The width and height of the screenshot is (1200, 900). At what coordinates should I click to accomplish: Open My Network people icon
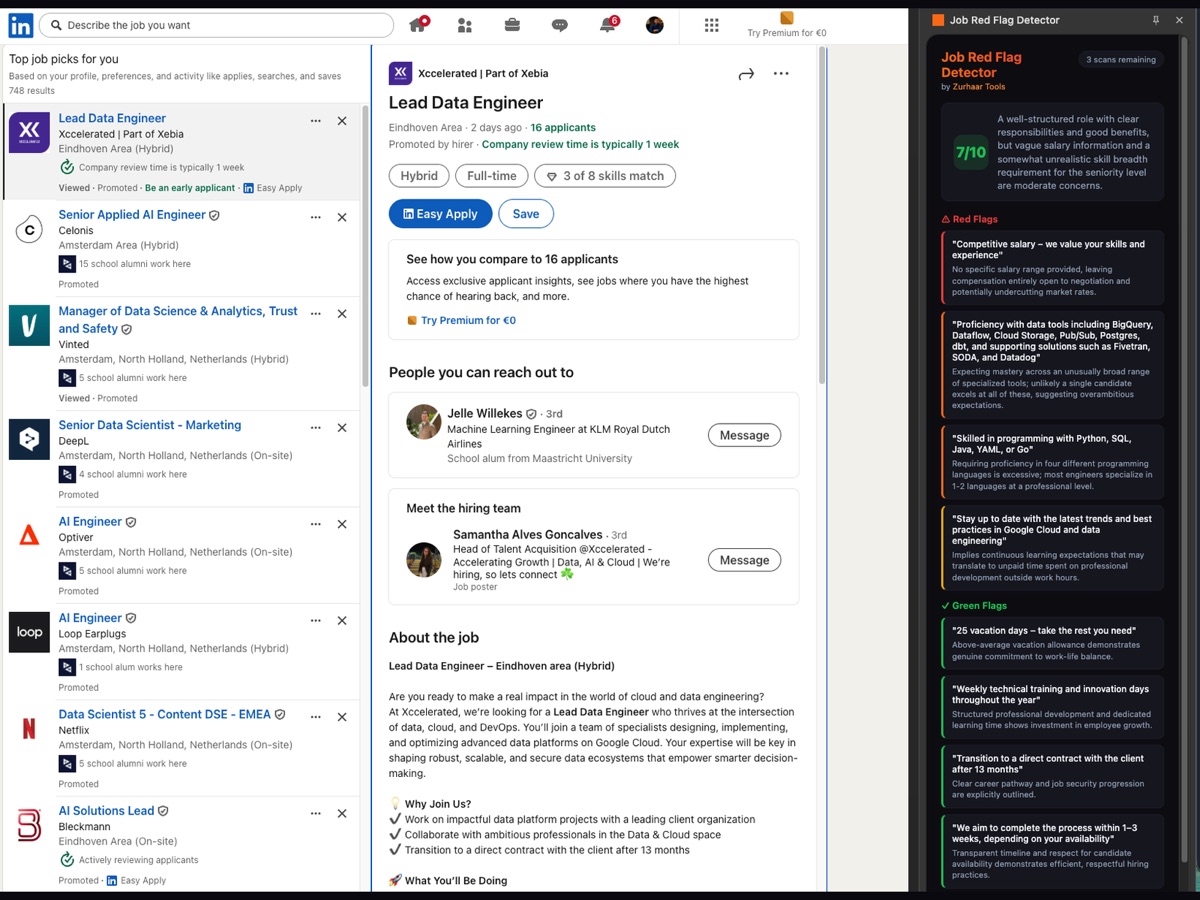(x=464, y=25)
